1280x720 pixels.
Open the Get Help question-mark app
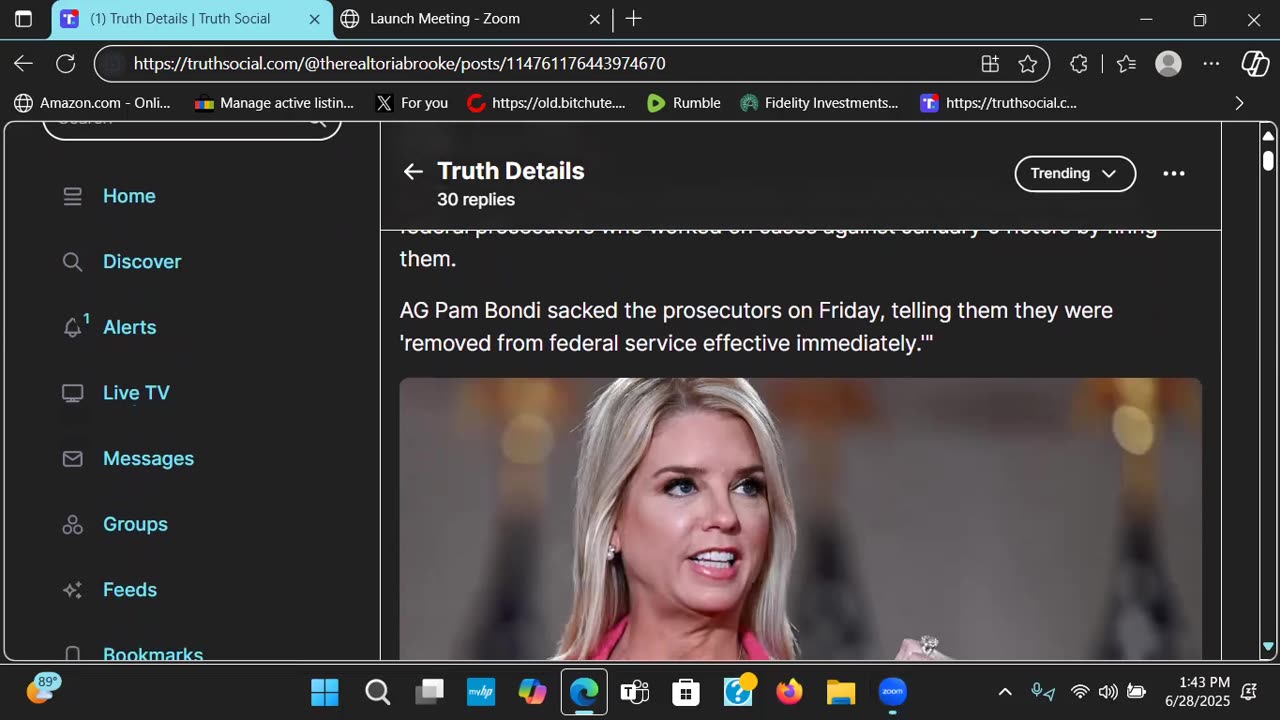(738, 692)
